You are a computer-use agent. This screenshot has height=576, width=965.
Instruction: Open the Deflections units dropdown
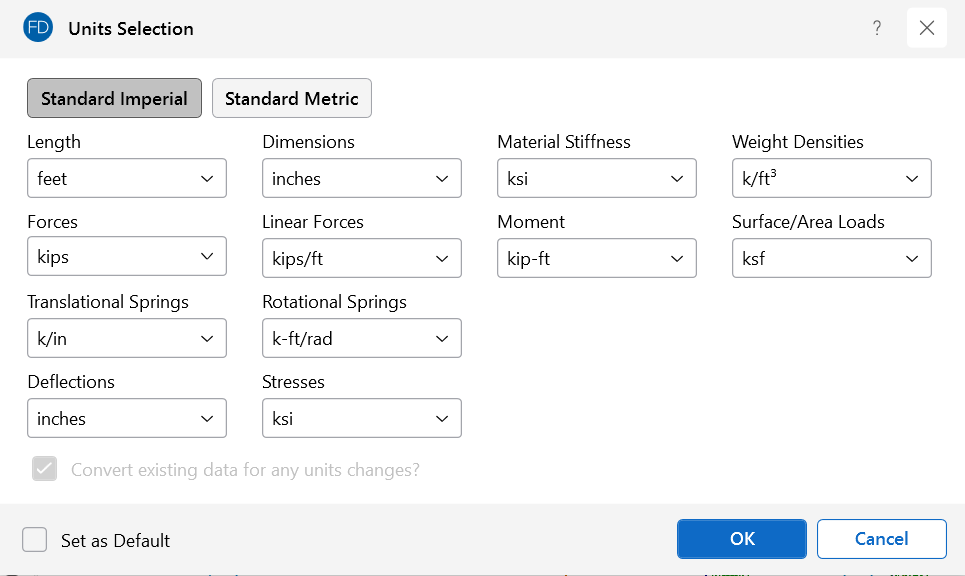pyautogui.click(x=127, y=419)
